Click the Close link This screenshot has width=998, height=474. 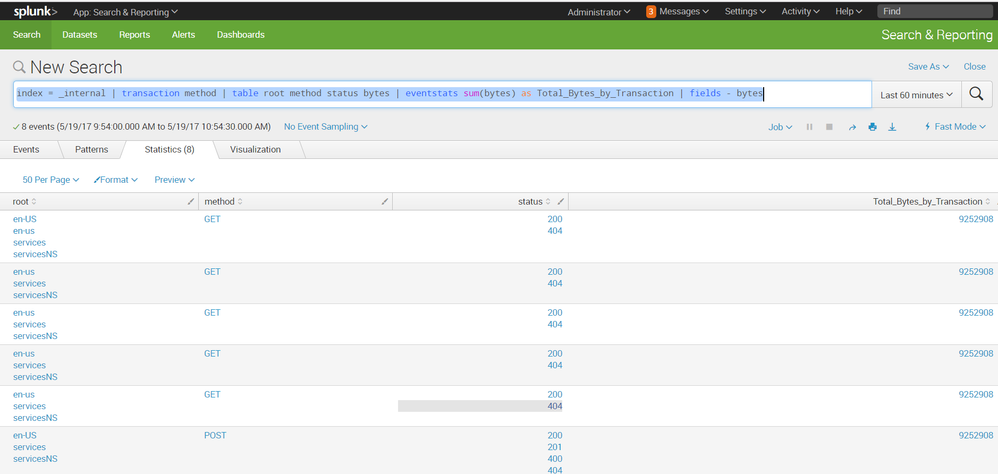[974, 66]
